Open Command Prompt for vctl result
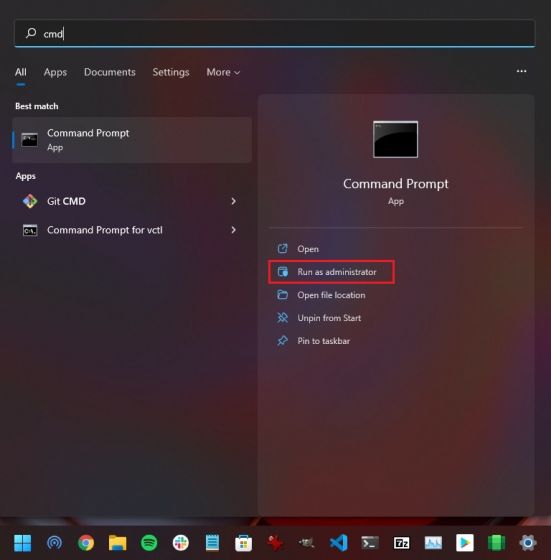 pyautogui.click(x=132, y=230)
